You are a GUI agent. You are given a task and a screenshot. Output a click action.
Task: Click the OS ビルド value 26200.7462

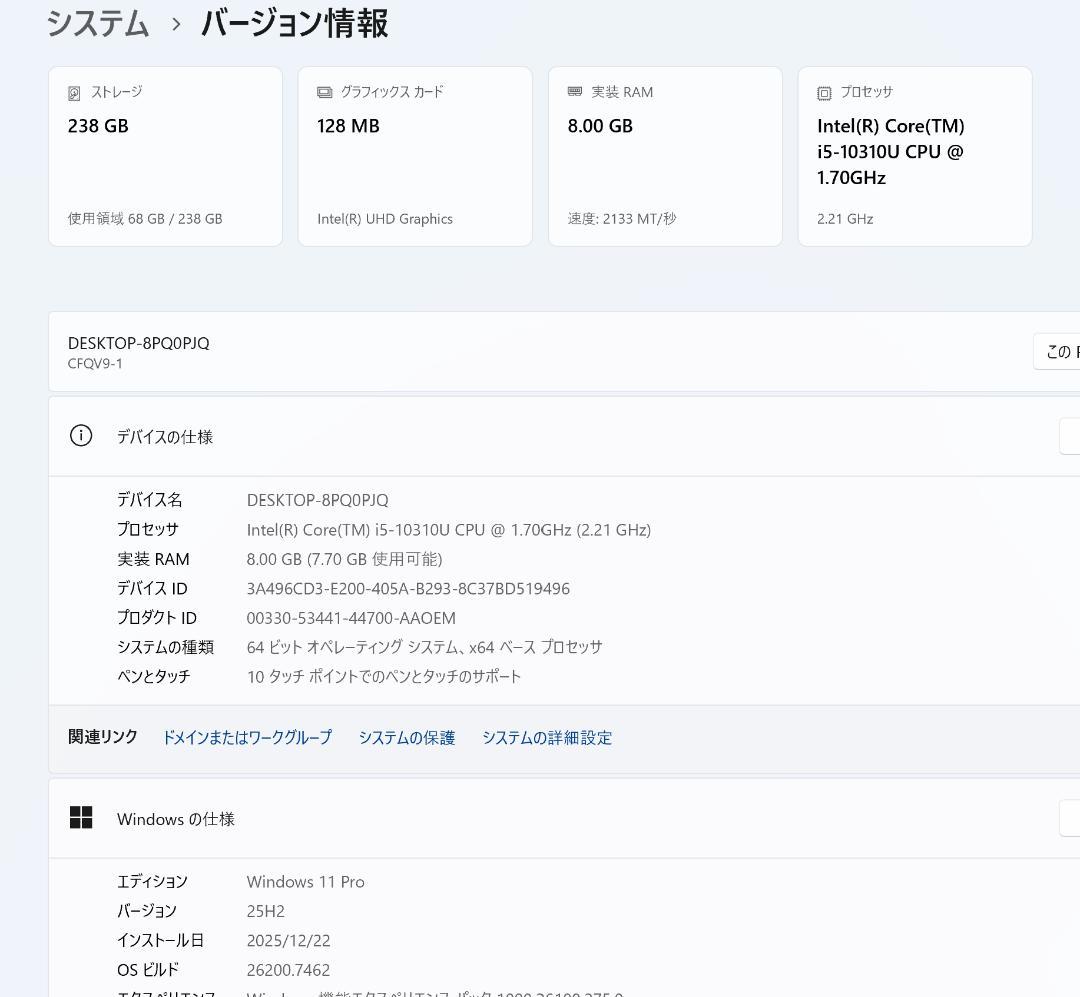pos(290,969)
